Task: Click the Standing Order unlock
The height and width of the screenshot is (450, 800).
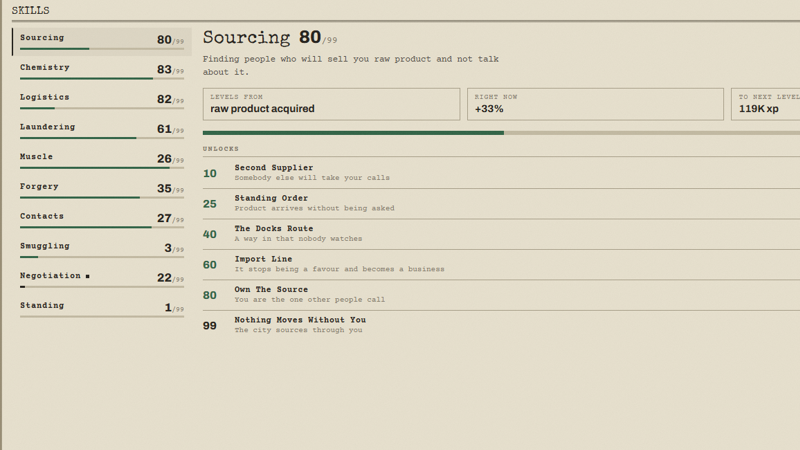Action: coord(501,203)
